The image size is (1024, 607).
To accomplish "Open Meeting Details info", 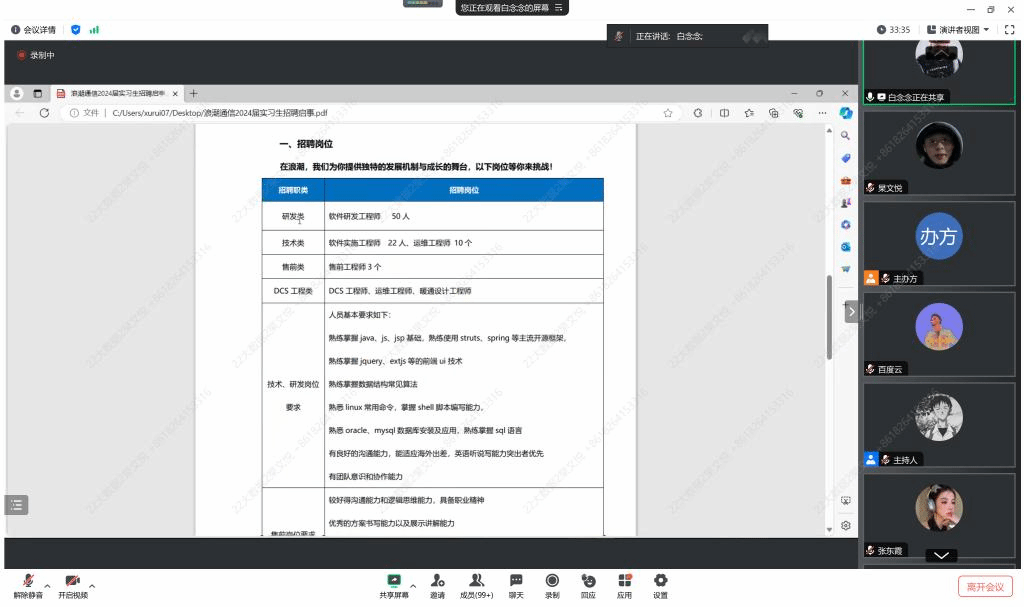I will [33, 30].
